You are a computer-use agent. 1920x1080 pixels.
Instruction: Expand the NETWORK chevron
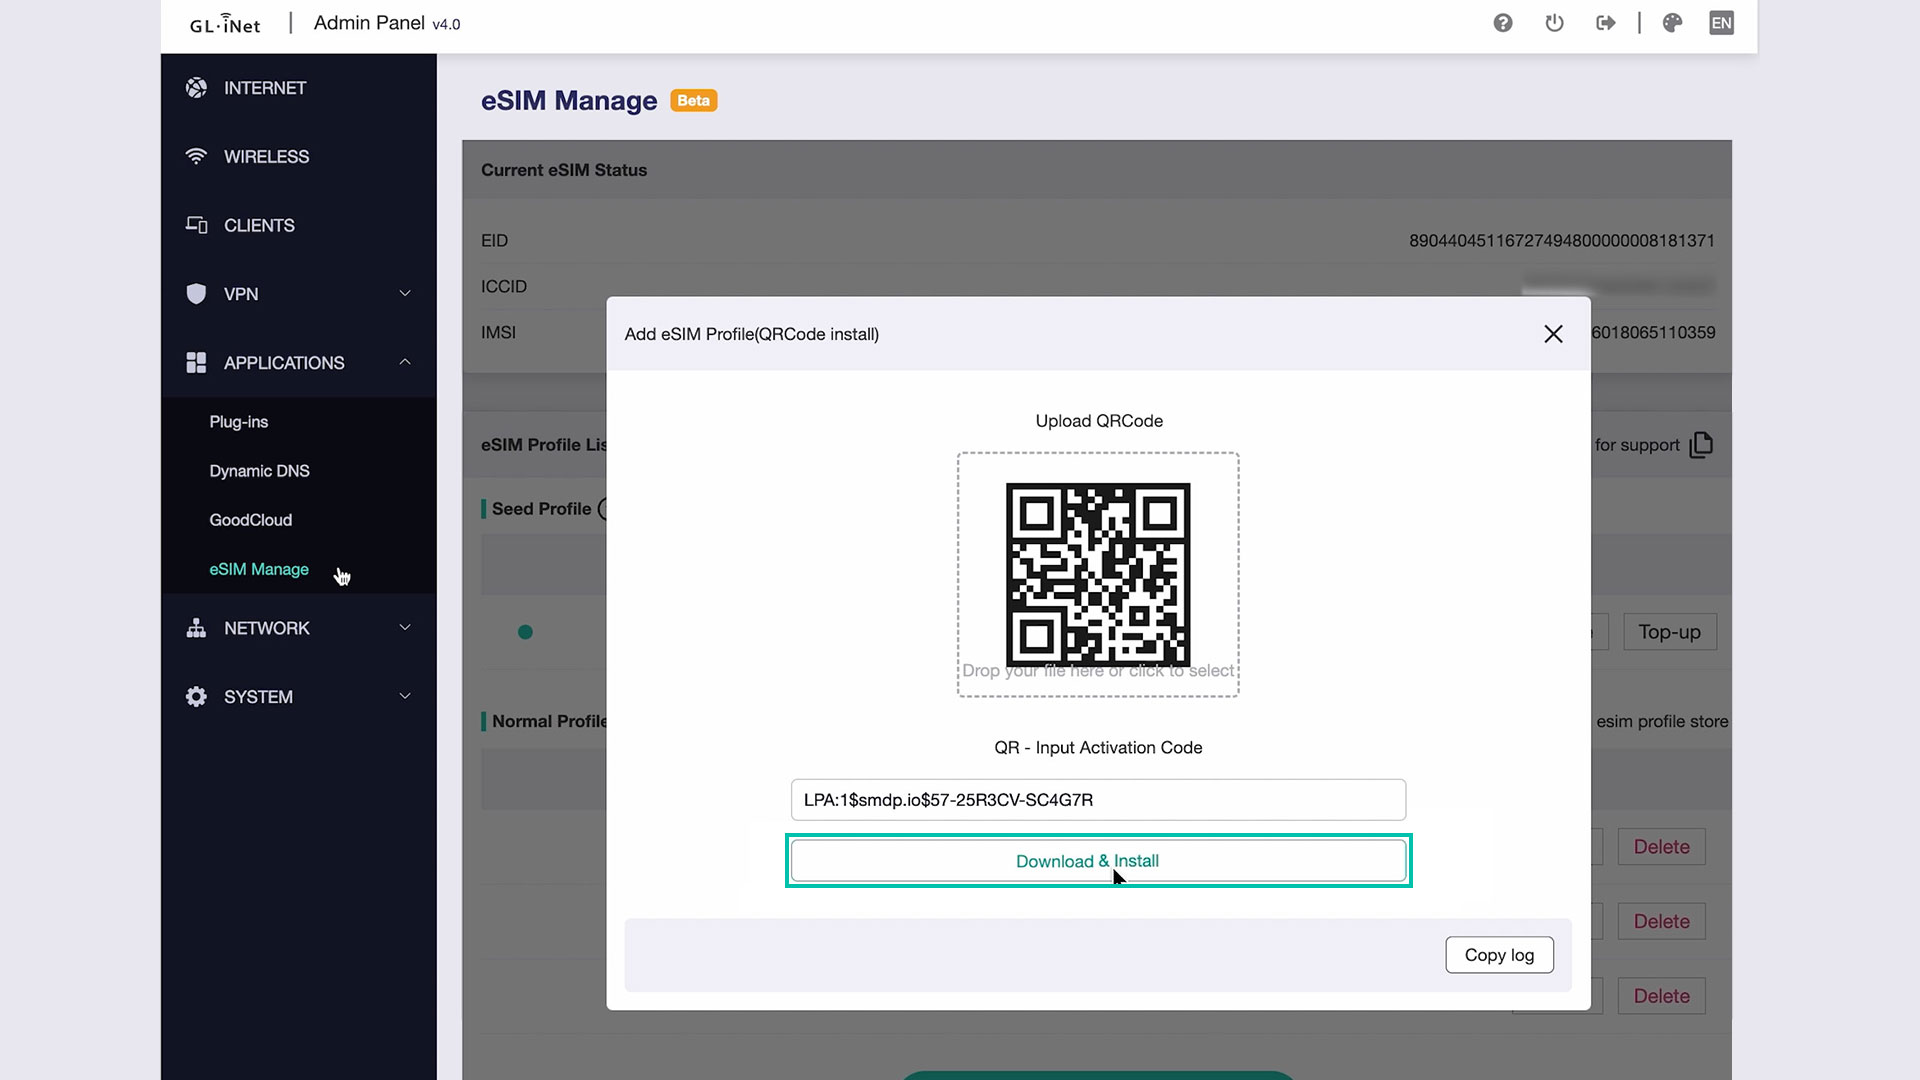(x=405, y=627)
